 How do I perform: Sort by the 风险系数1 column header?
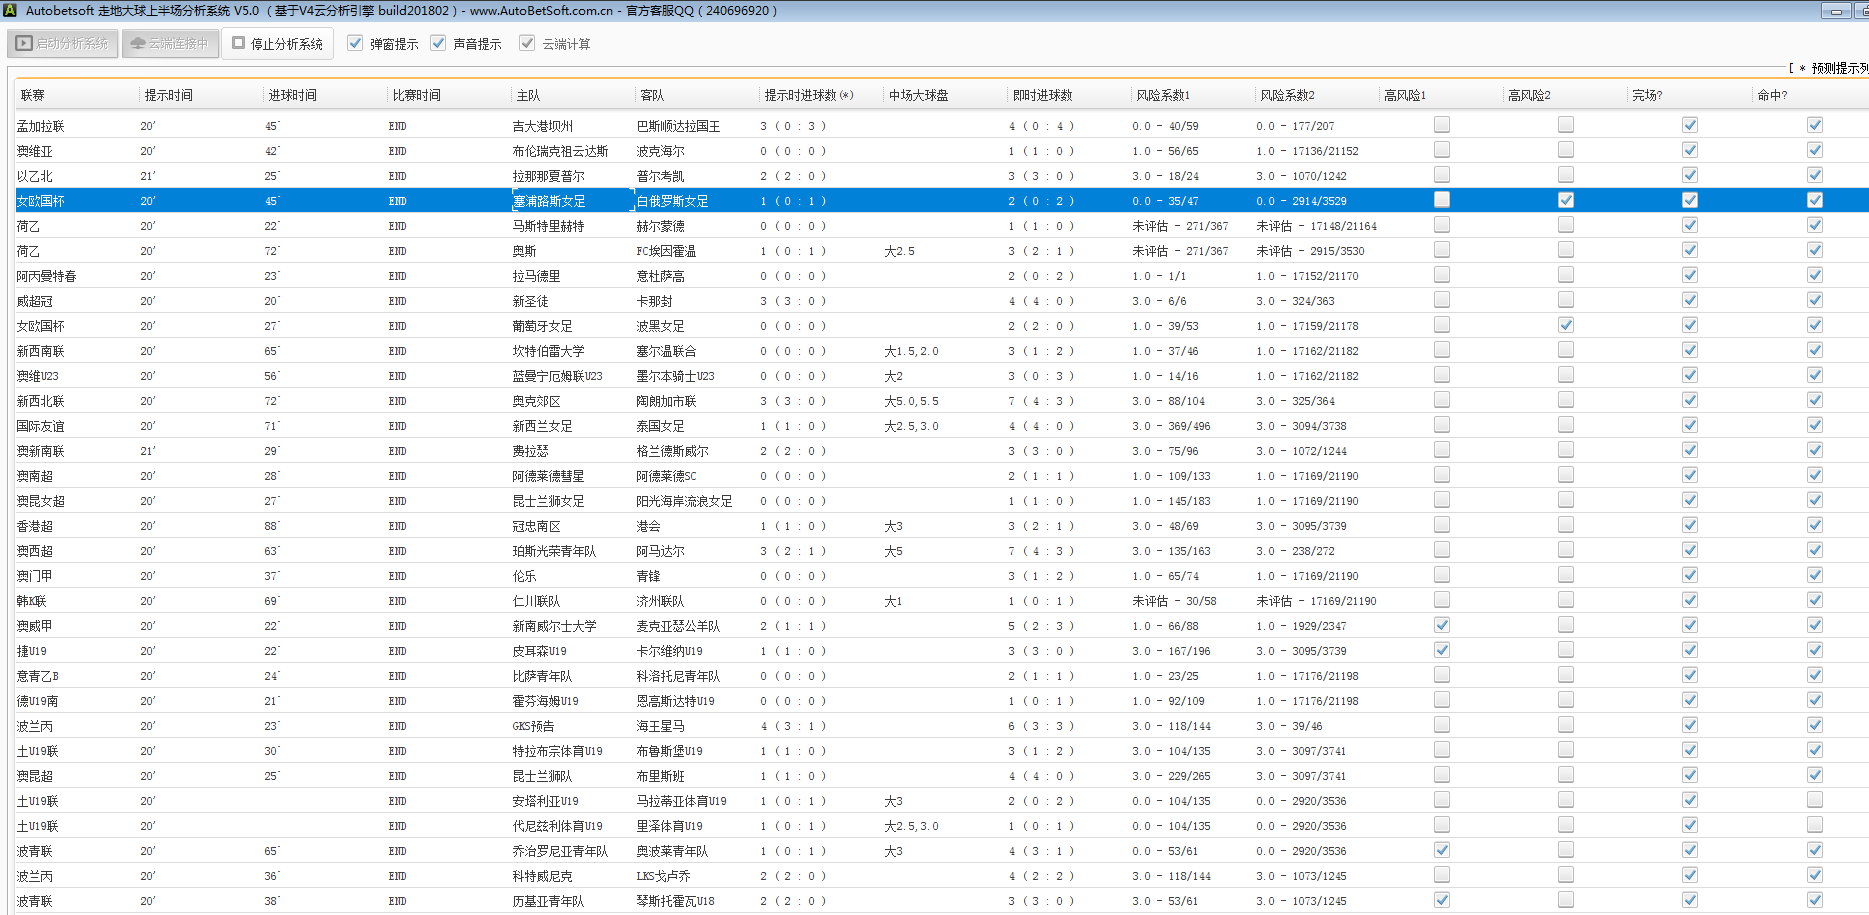[x=1163, y=95]
